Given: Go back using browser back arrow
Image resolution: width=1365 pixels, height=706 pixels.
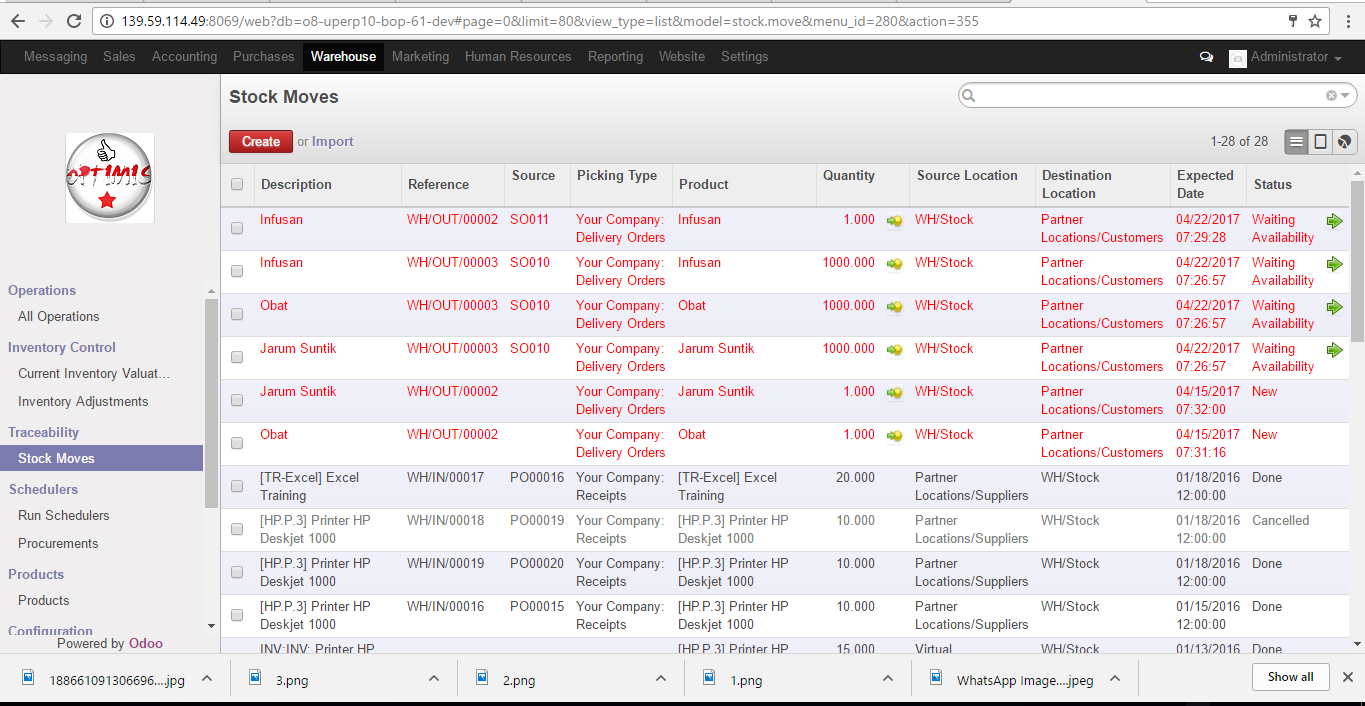Looking at the screenshot, I should 19,20.
